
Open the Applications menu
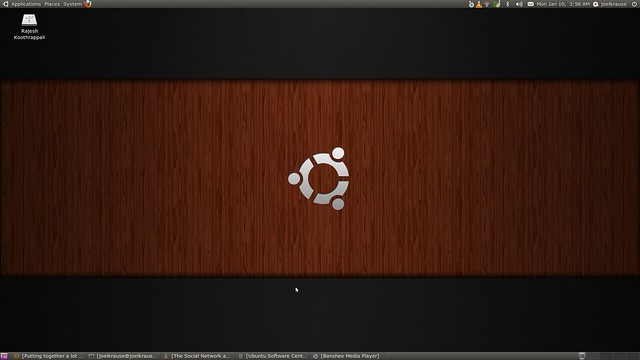pos(25,4)
